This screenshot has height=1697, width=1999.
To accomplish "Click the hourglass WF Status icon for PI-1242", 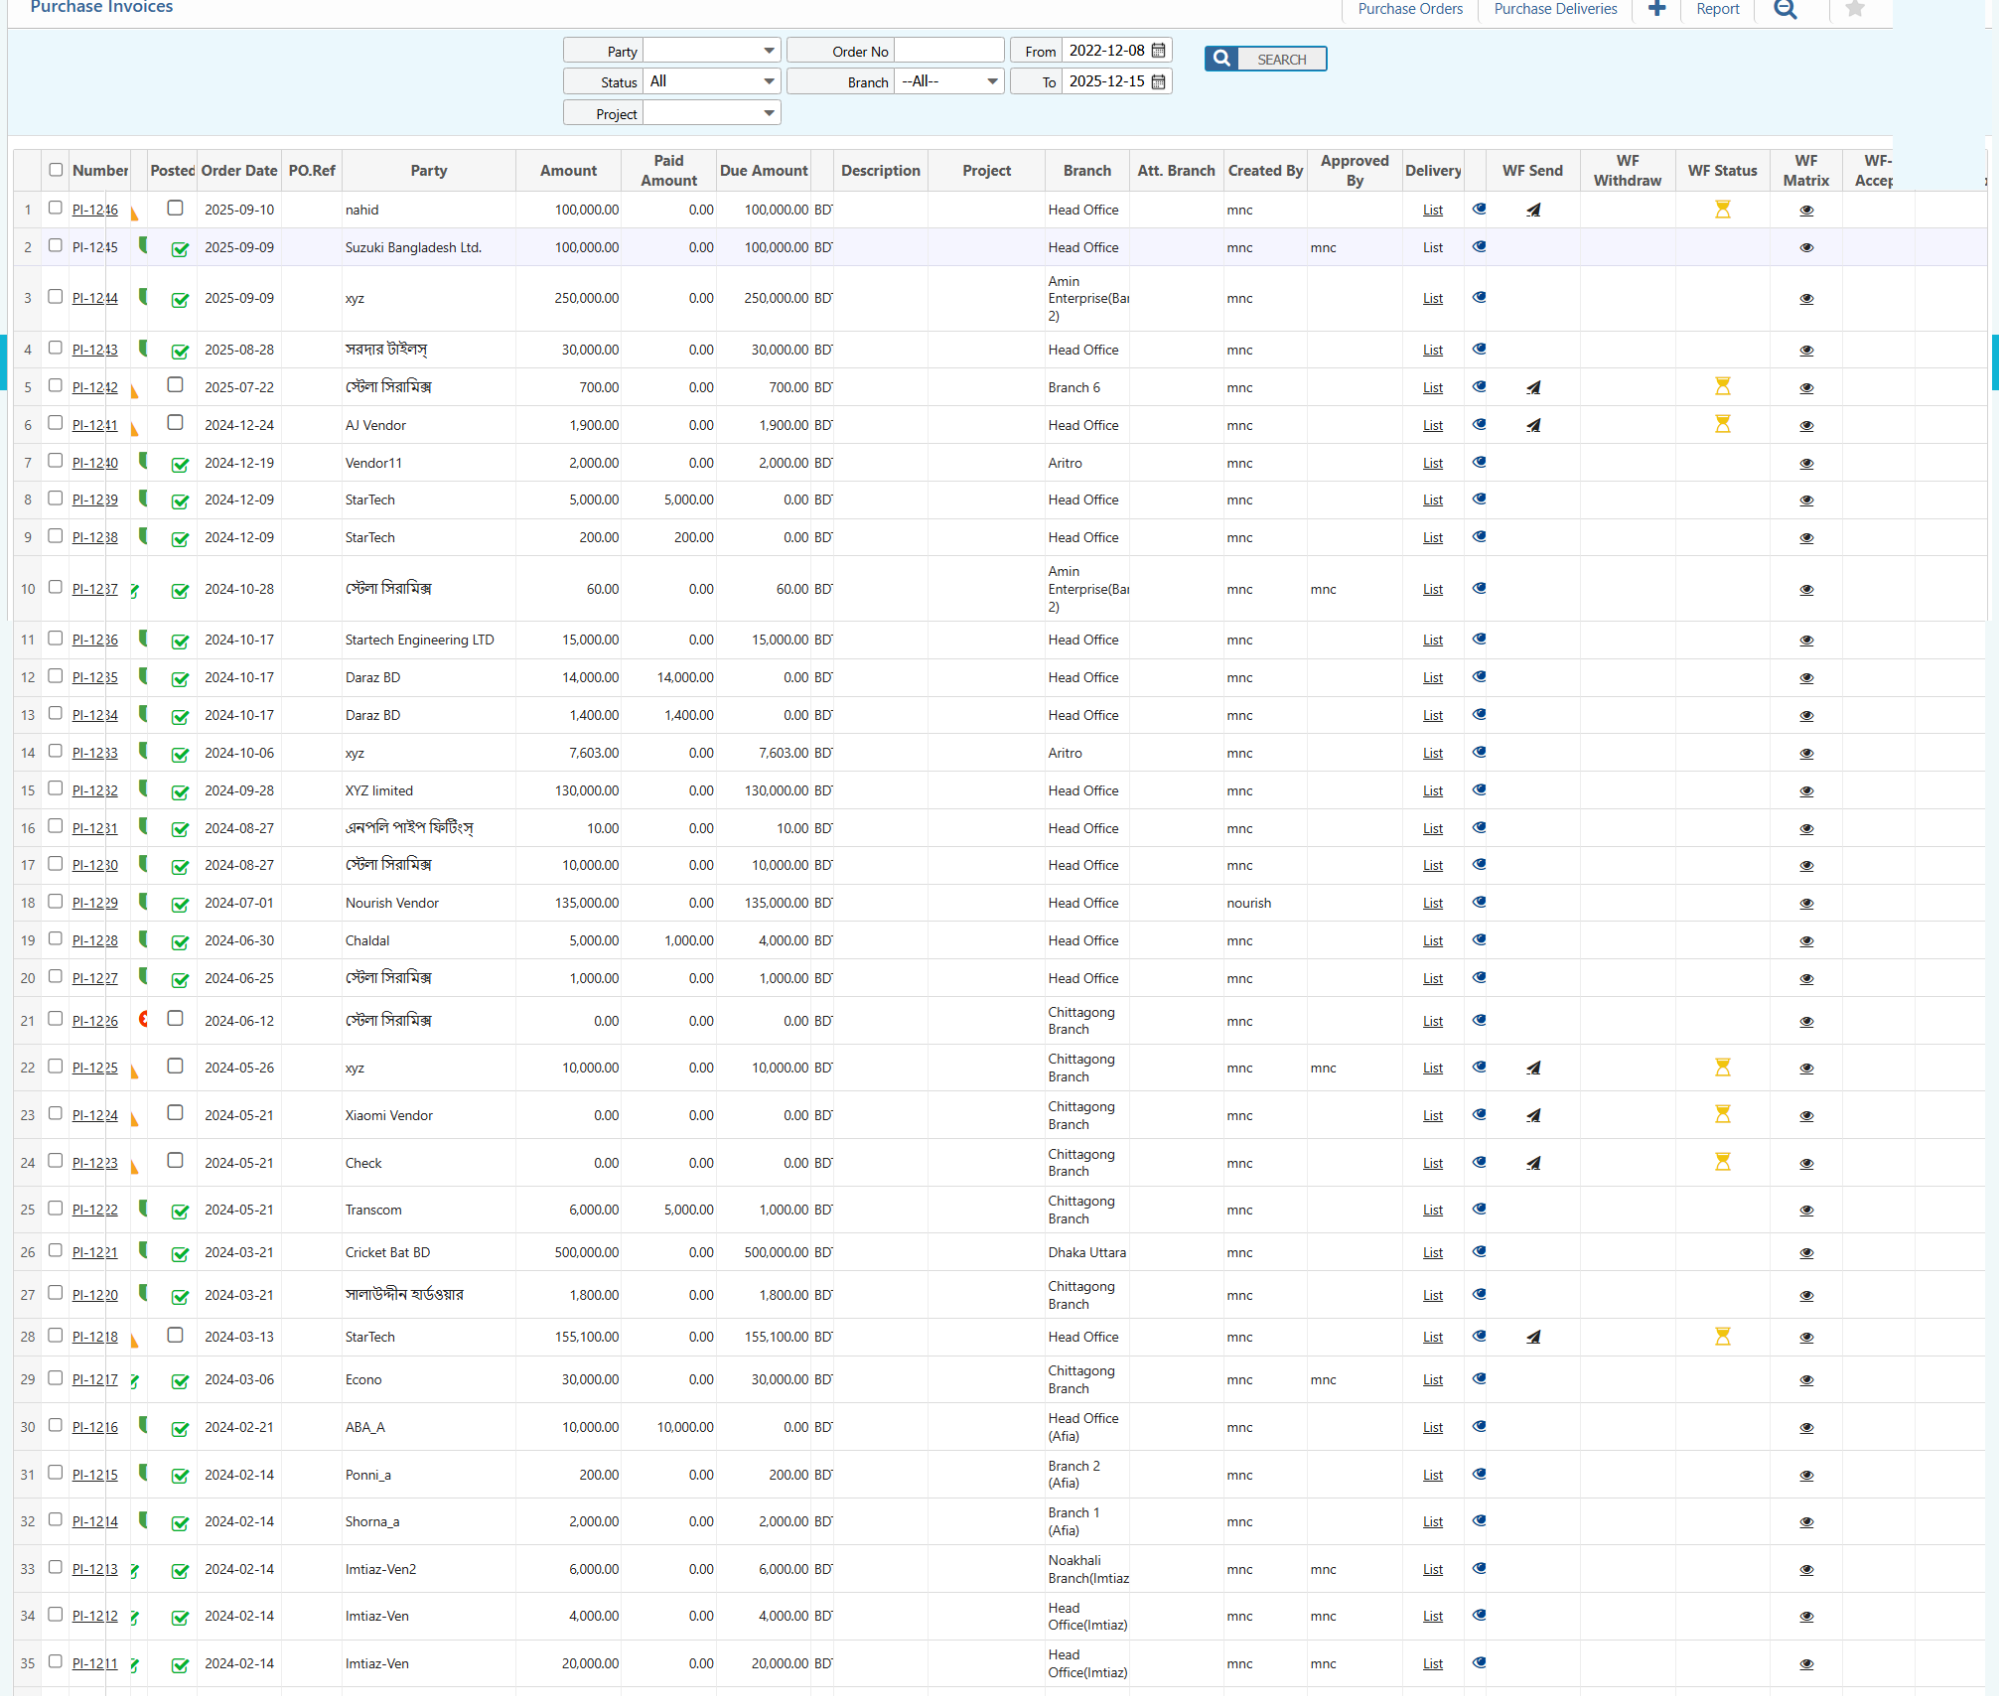I will pos(1722,386).
